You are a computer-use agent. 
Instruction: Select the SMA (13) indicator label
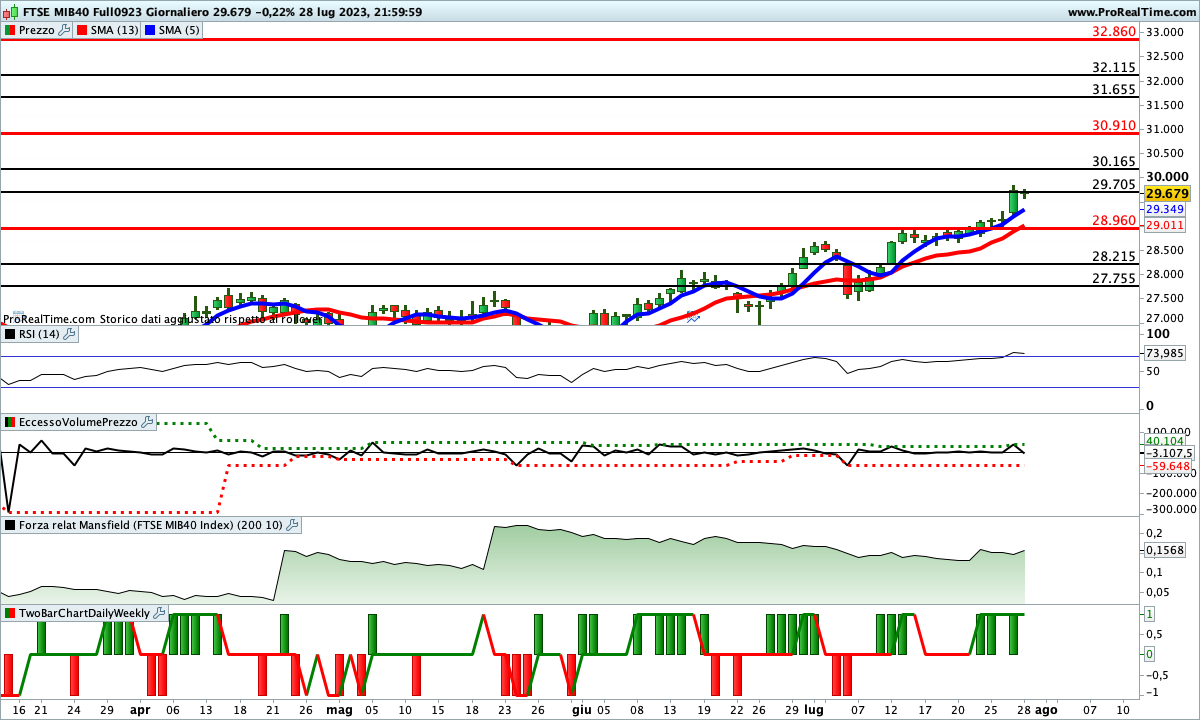tap(115, 30)
